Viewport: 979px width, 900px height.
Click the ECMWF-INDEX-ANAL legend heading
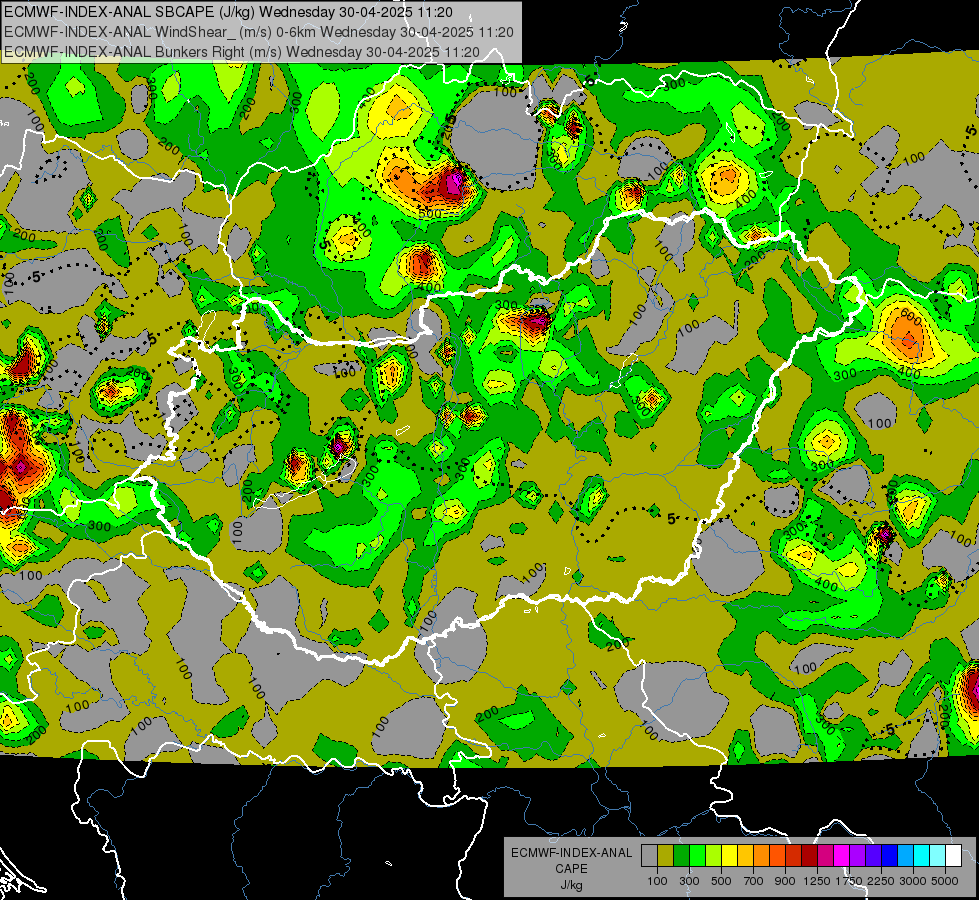click(571, 853)
